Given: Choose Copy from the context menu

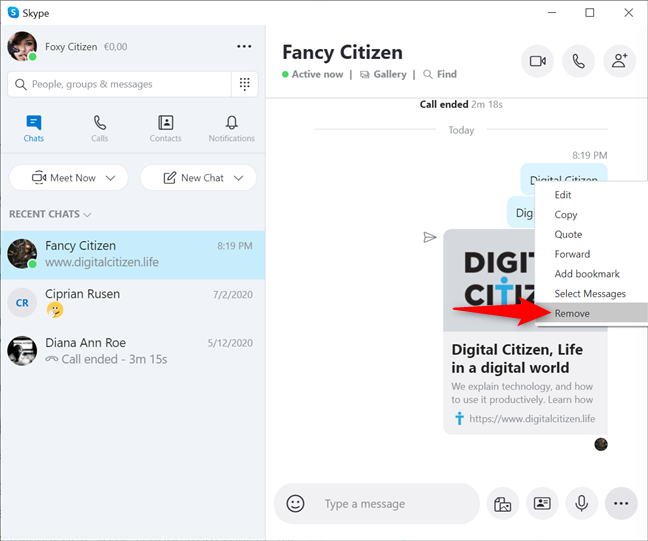Looking at the screenshot, I should tap(591, 214).
